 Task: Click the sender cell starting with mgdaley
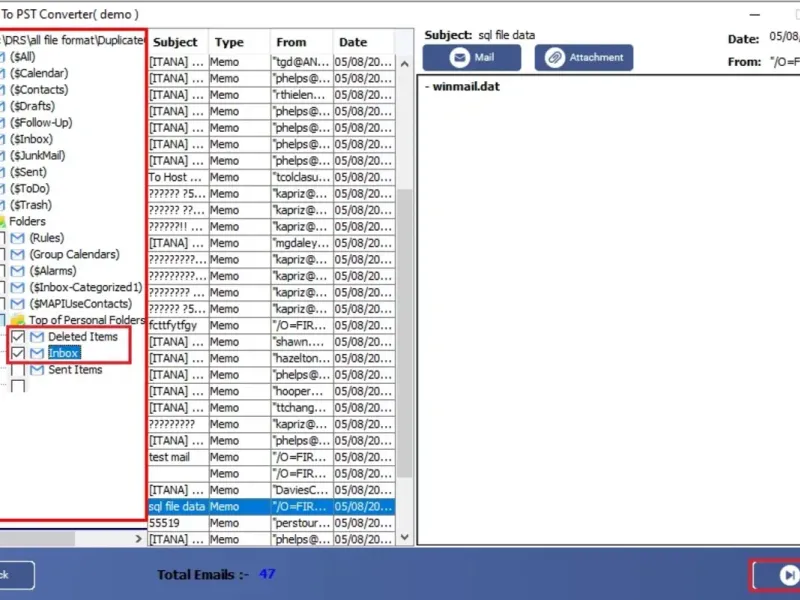(302, 243)
